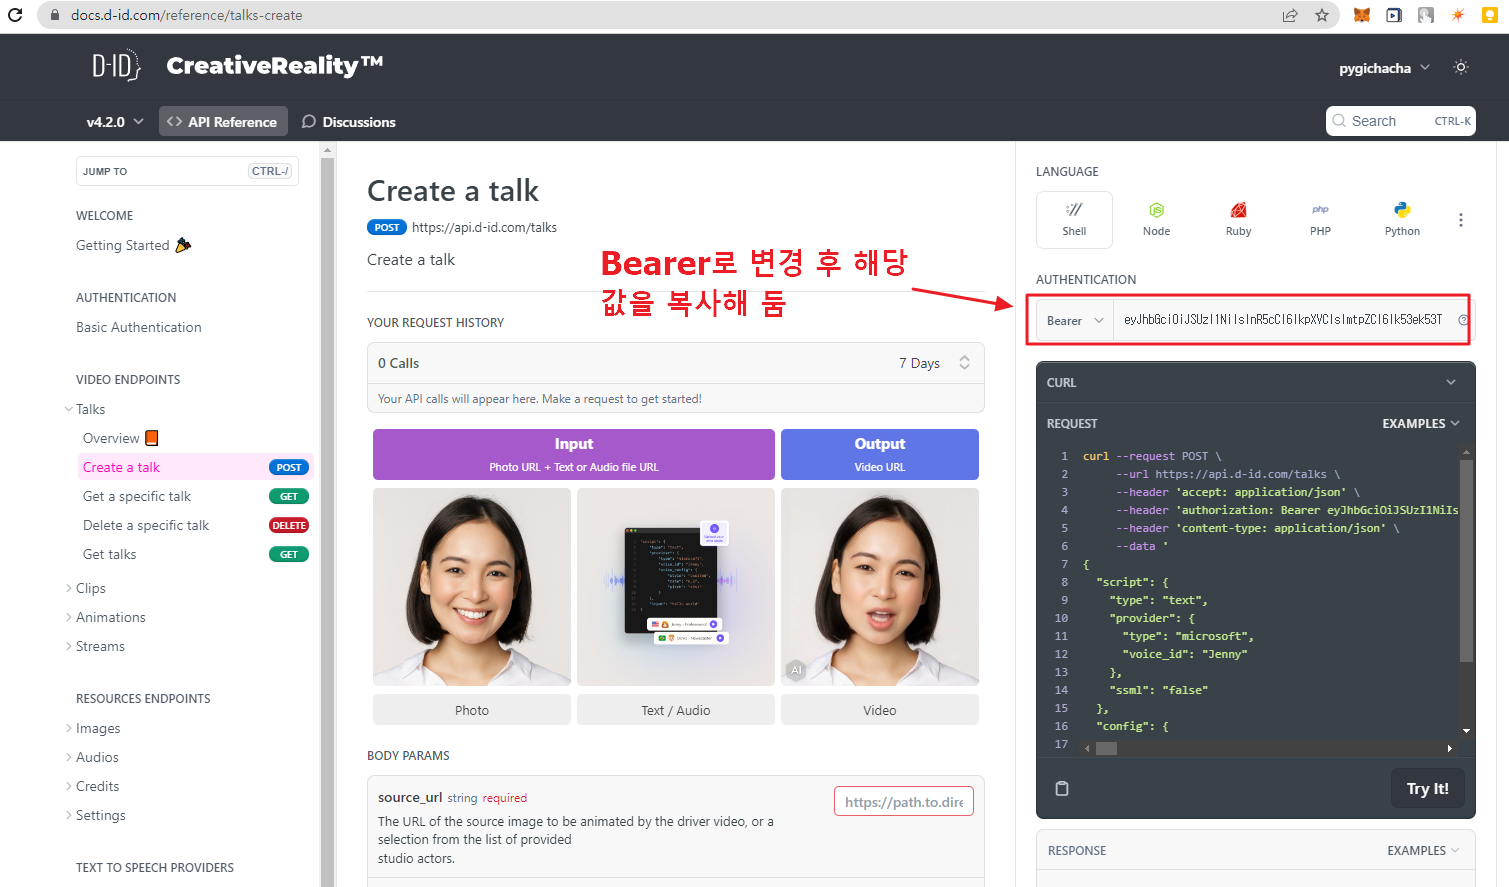Click the Try It! button
This screenshot has height=887, width=1509.
(1427, 788)
